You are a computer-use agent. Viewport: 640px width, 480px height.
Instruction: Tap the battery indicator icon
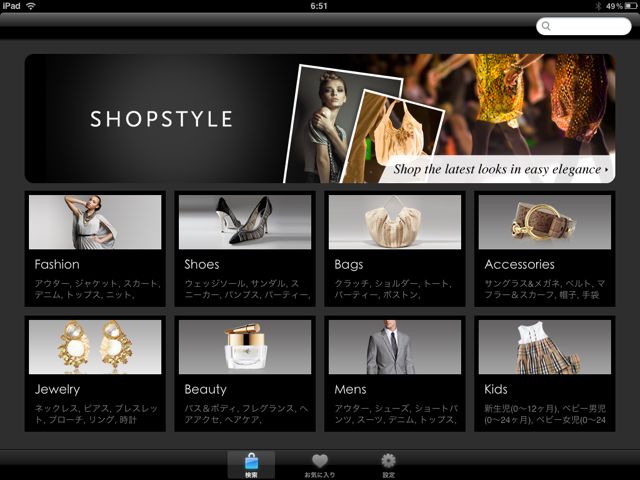point(631,6)
